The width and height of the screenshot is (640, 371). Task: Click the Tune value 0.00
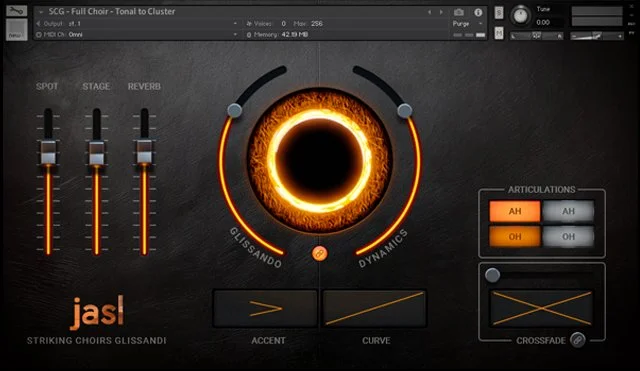(x=543, y=22)
